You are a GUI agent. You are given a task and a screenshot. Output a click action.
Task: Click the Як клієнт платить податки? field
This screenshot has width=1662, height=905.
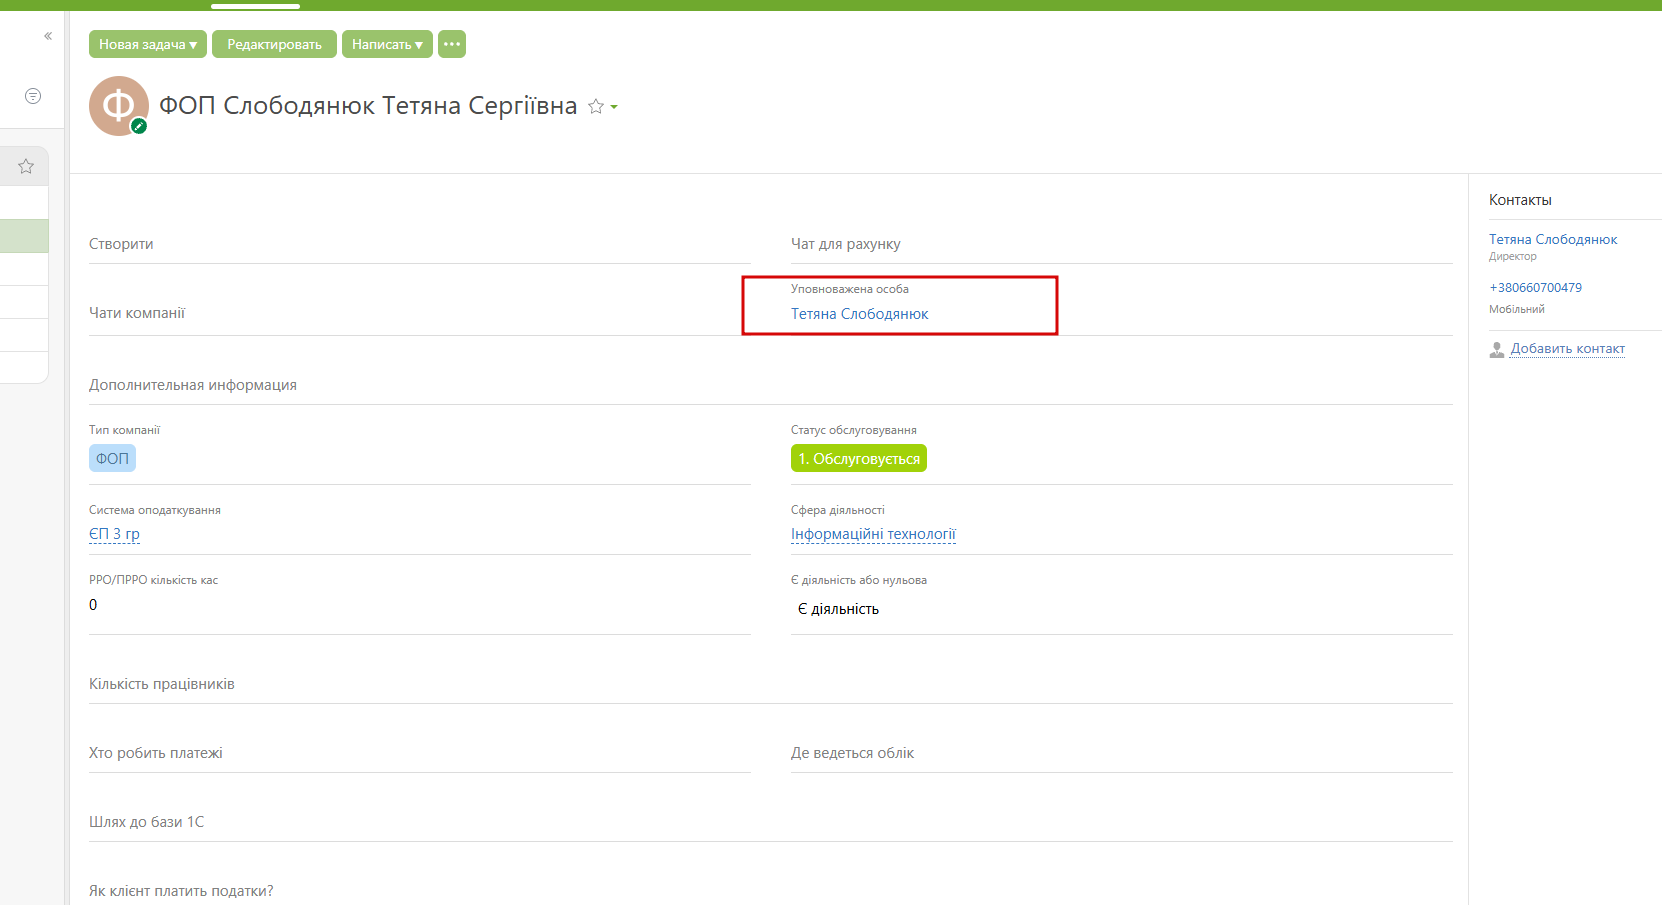pos(771,891)
